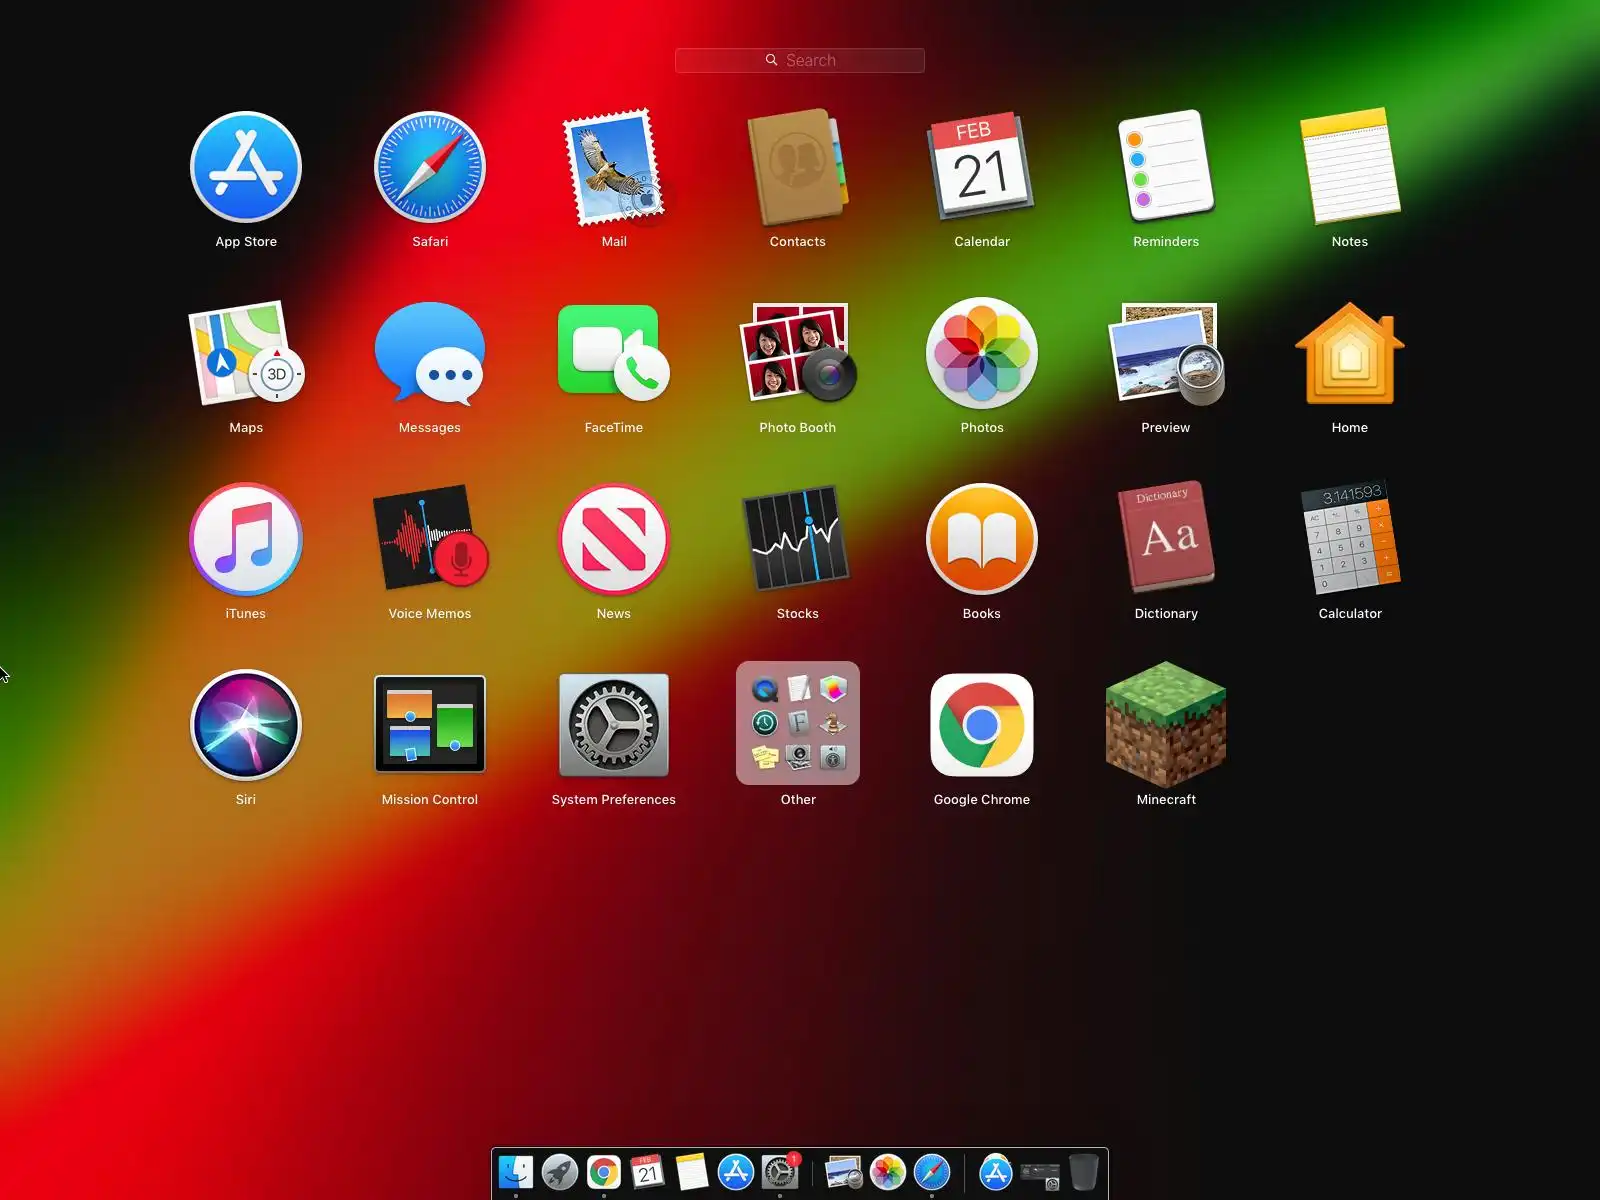Activate the Siri app

pos(246,724)
